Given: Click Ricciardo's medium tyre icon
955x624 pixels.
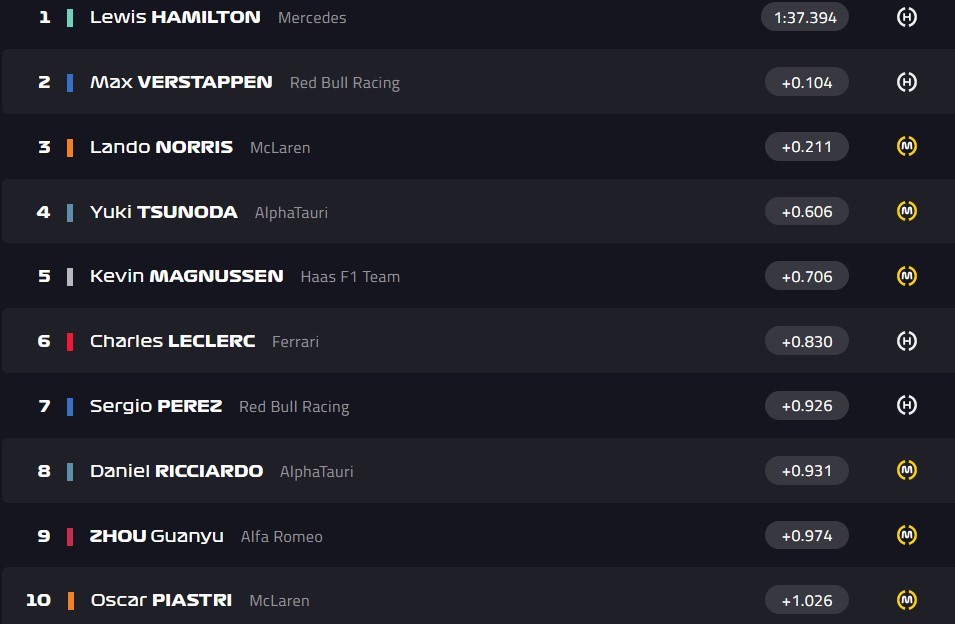Looking at the screenshot, I should click(906, 470).
